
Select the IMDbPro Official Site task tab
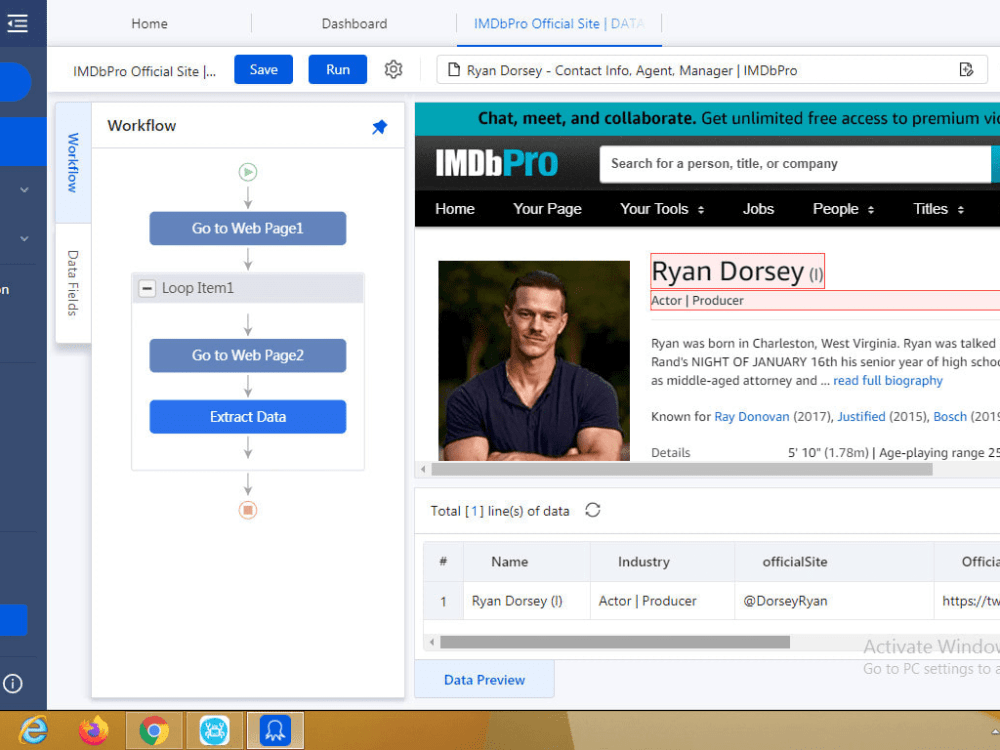tap(559, 24)
